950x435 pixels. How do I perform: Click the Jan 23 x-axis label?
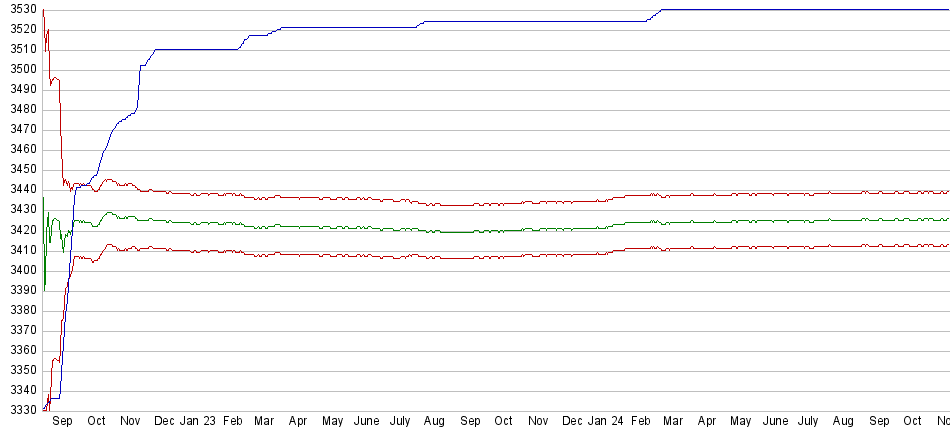click(x=196, y=422)
